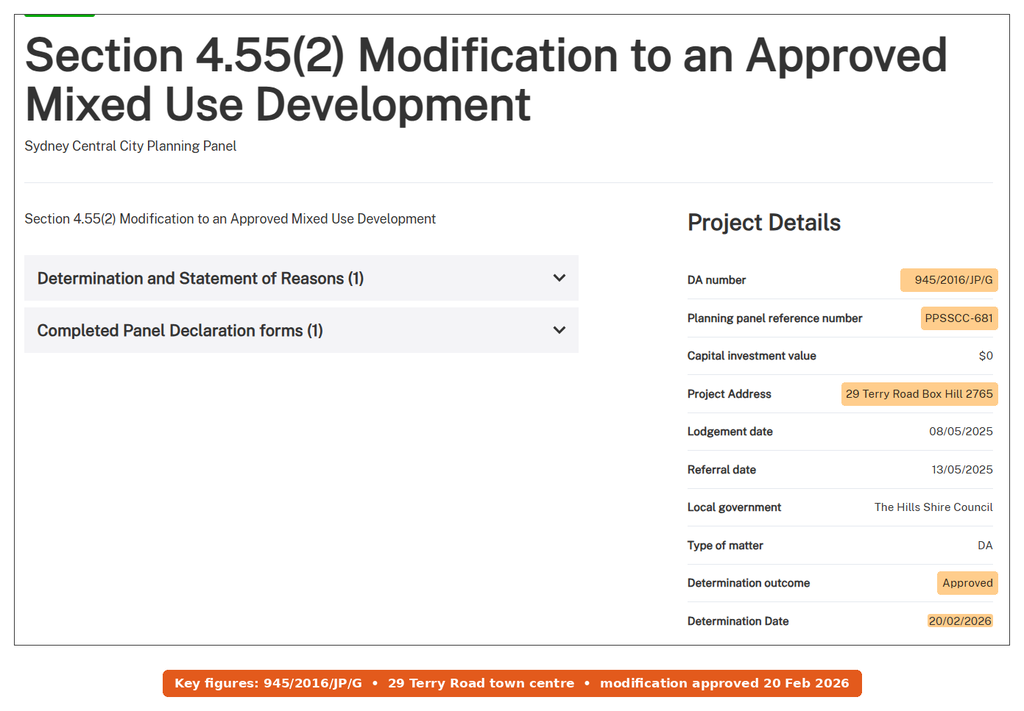Click the Project Details heading
The image size is (1024, 711).
pyautogui.click(x=763, y=223)
